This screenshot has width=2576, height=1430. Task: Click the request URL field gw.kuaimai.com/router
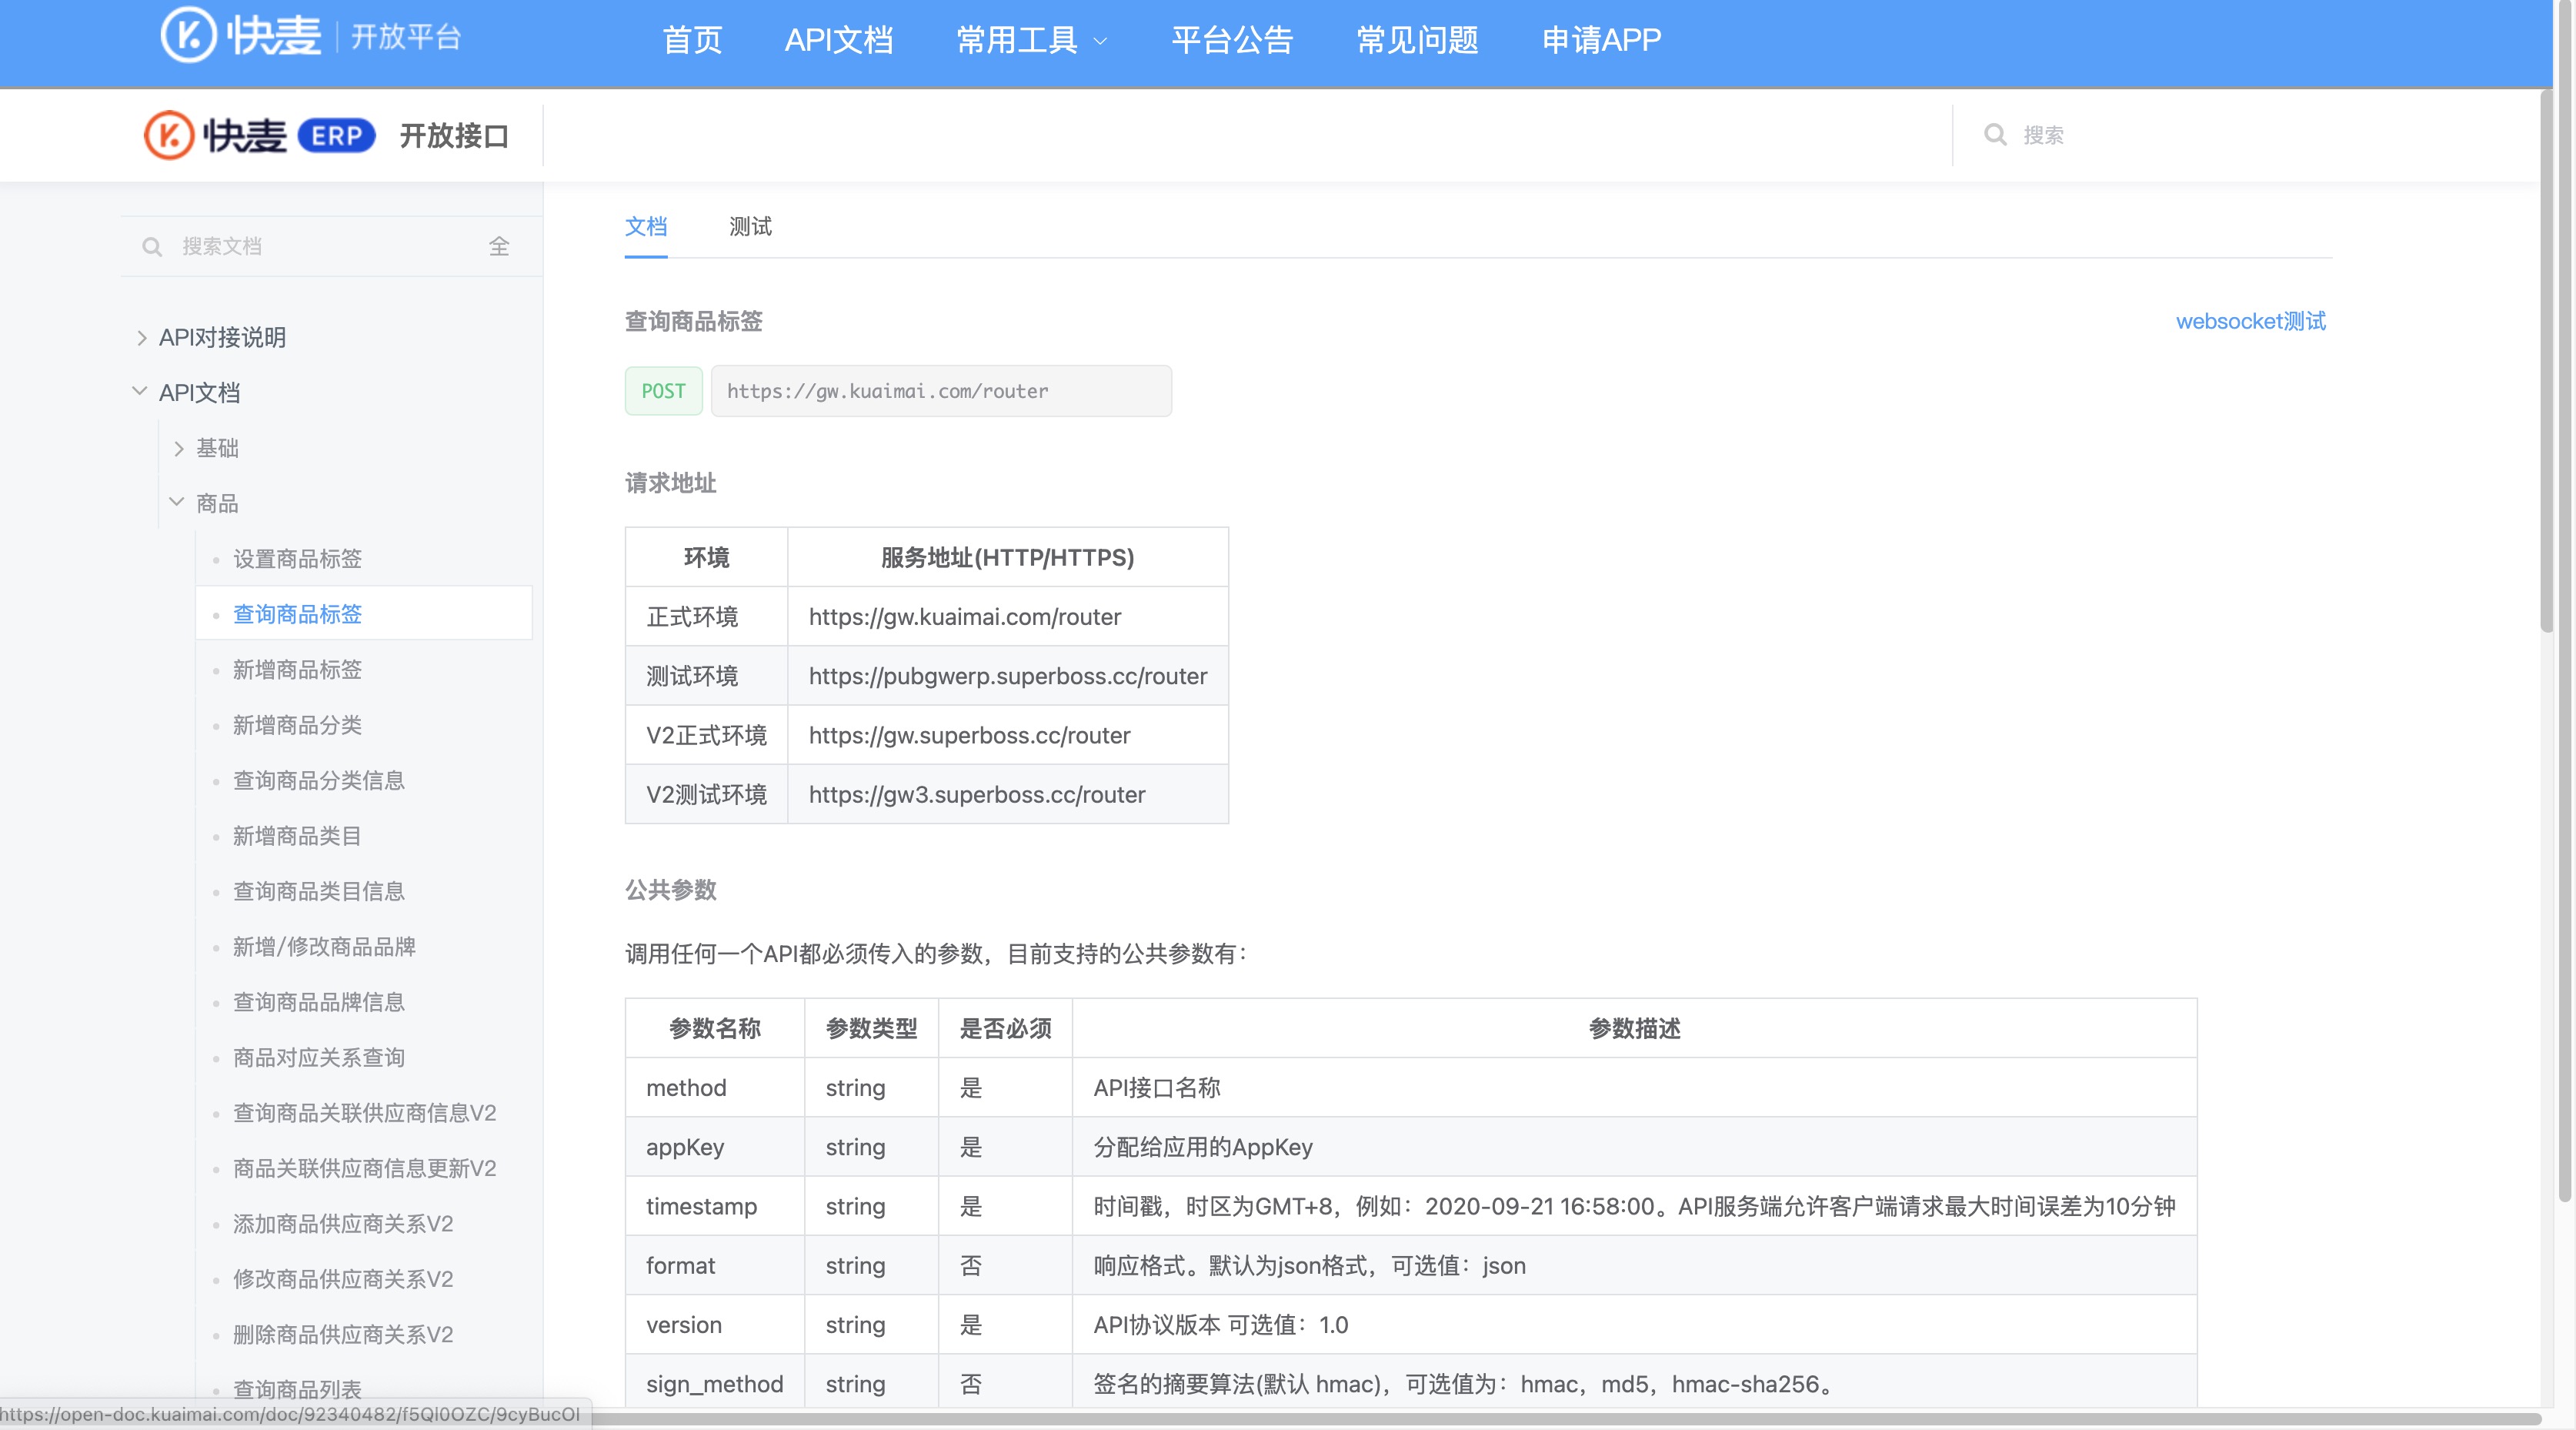click(x=941, y=391)
